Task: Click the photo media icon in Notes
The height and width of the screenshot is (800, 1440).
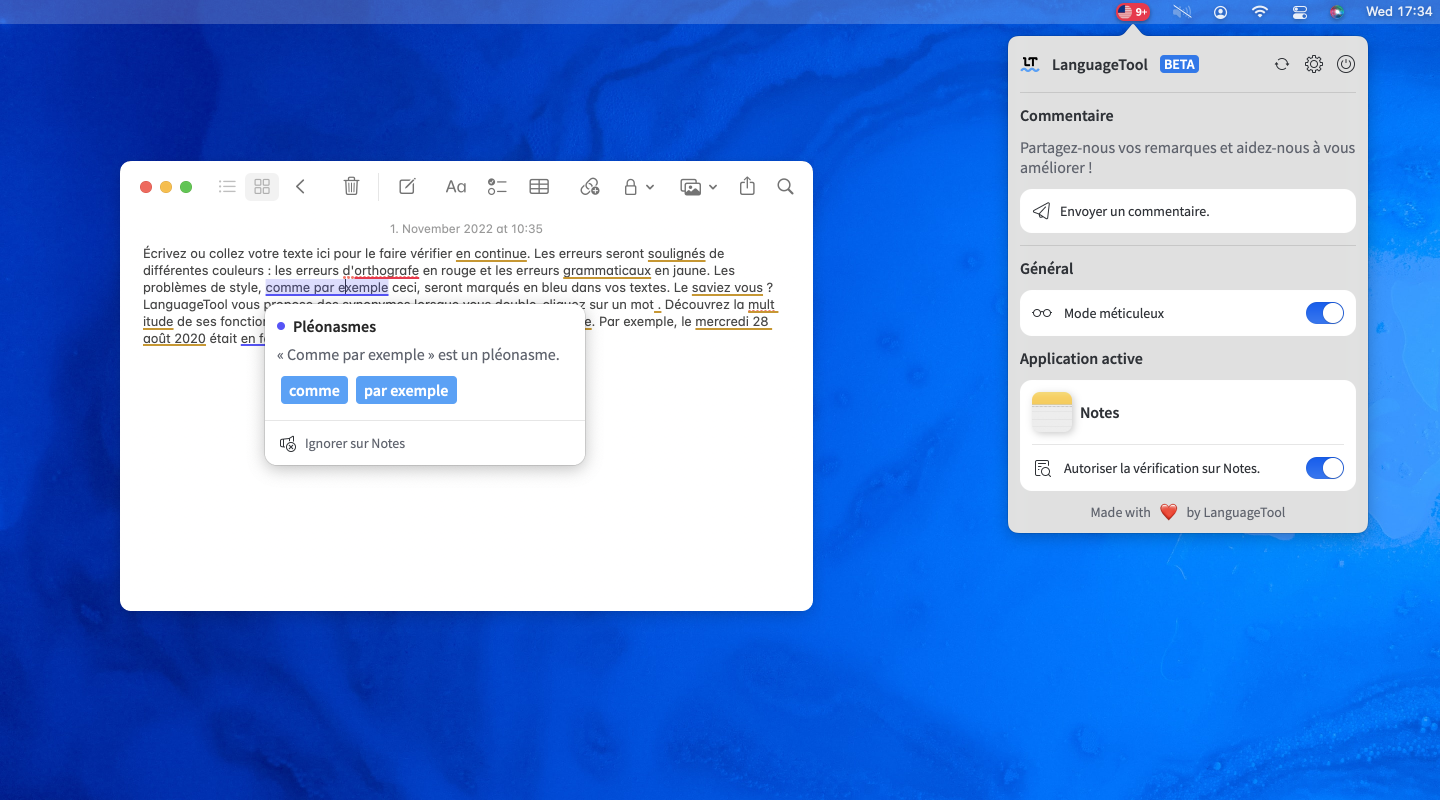Action: (x=690, y=187)
